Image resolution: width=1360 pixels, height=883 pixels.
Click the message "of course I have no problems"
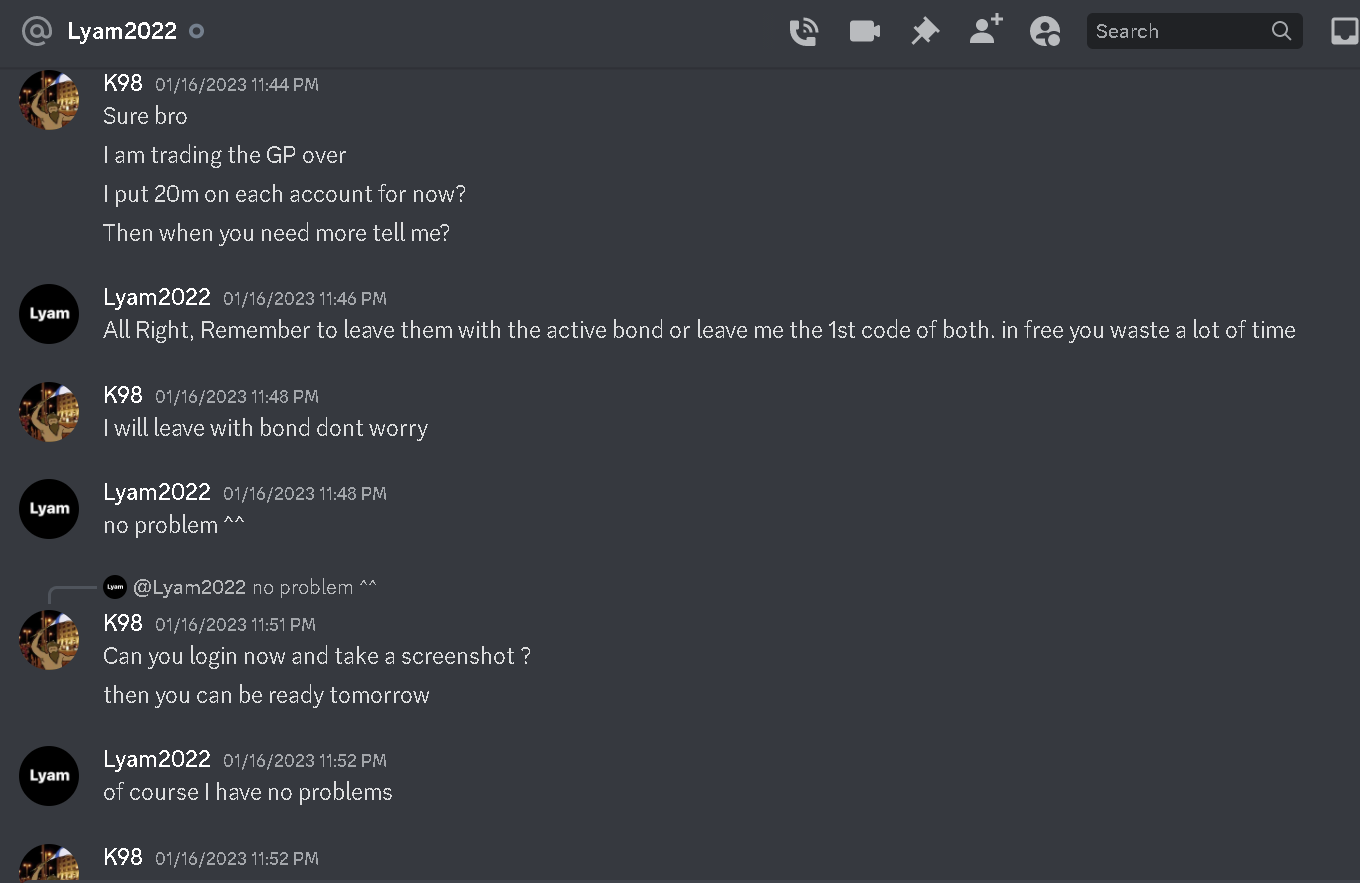[x=248, y=792]
